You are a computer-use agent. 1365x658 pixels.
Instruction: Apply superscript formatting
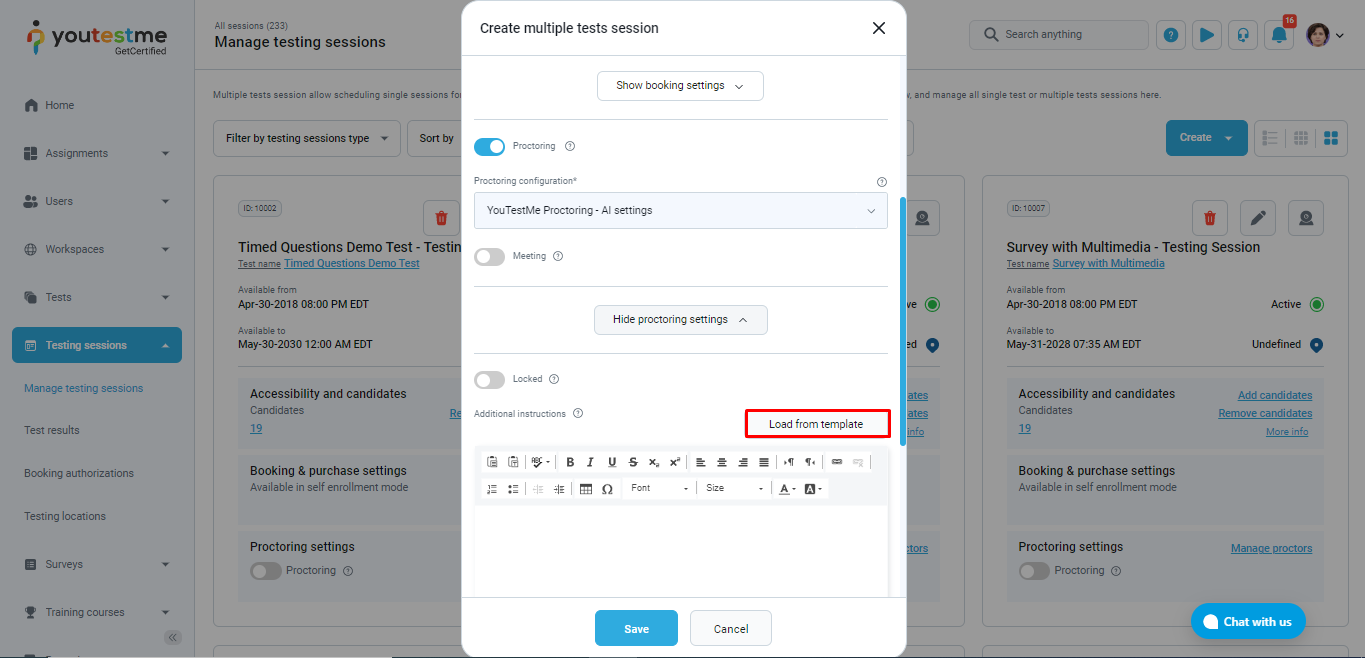(675, 462)
